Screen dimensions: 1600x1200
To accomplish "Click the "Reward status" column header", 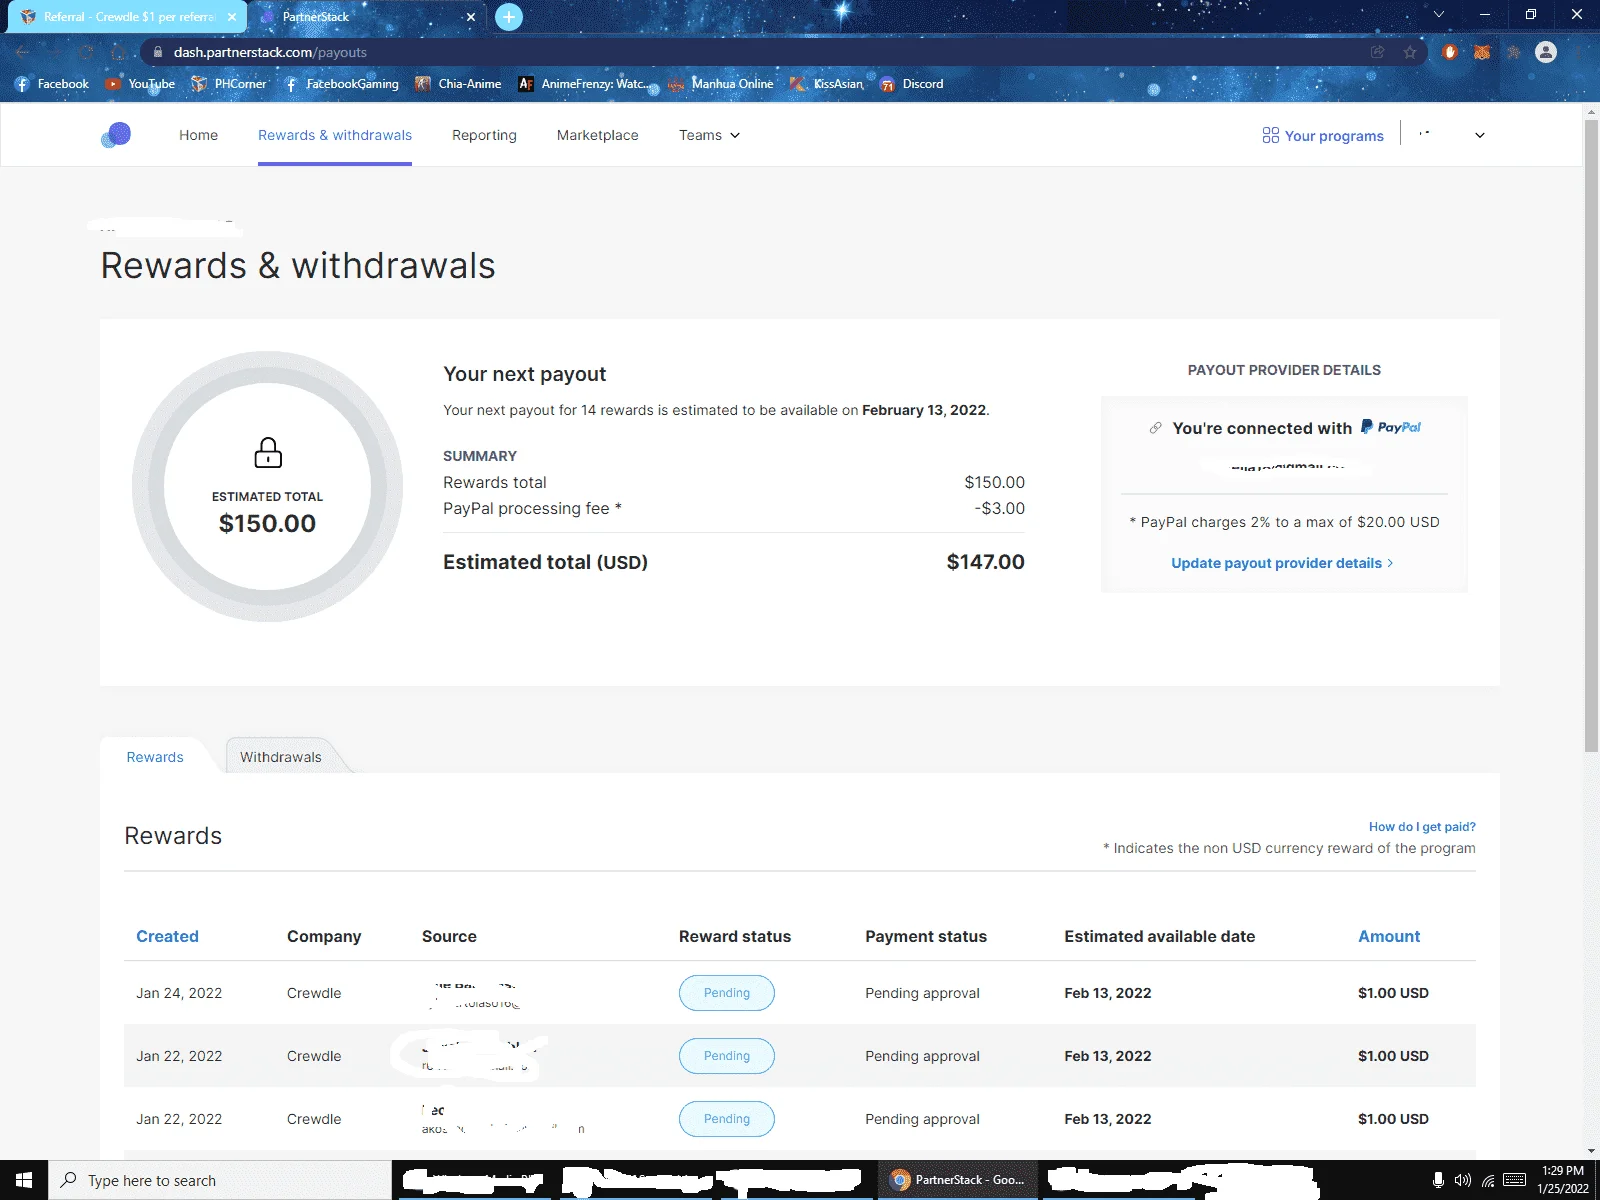I will click(735, 936).
